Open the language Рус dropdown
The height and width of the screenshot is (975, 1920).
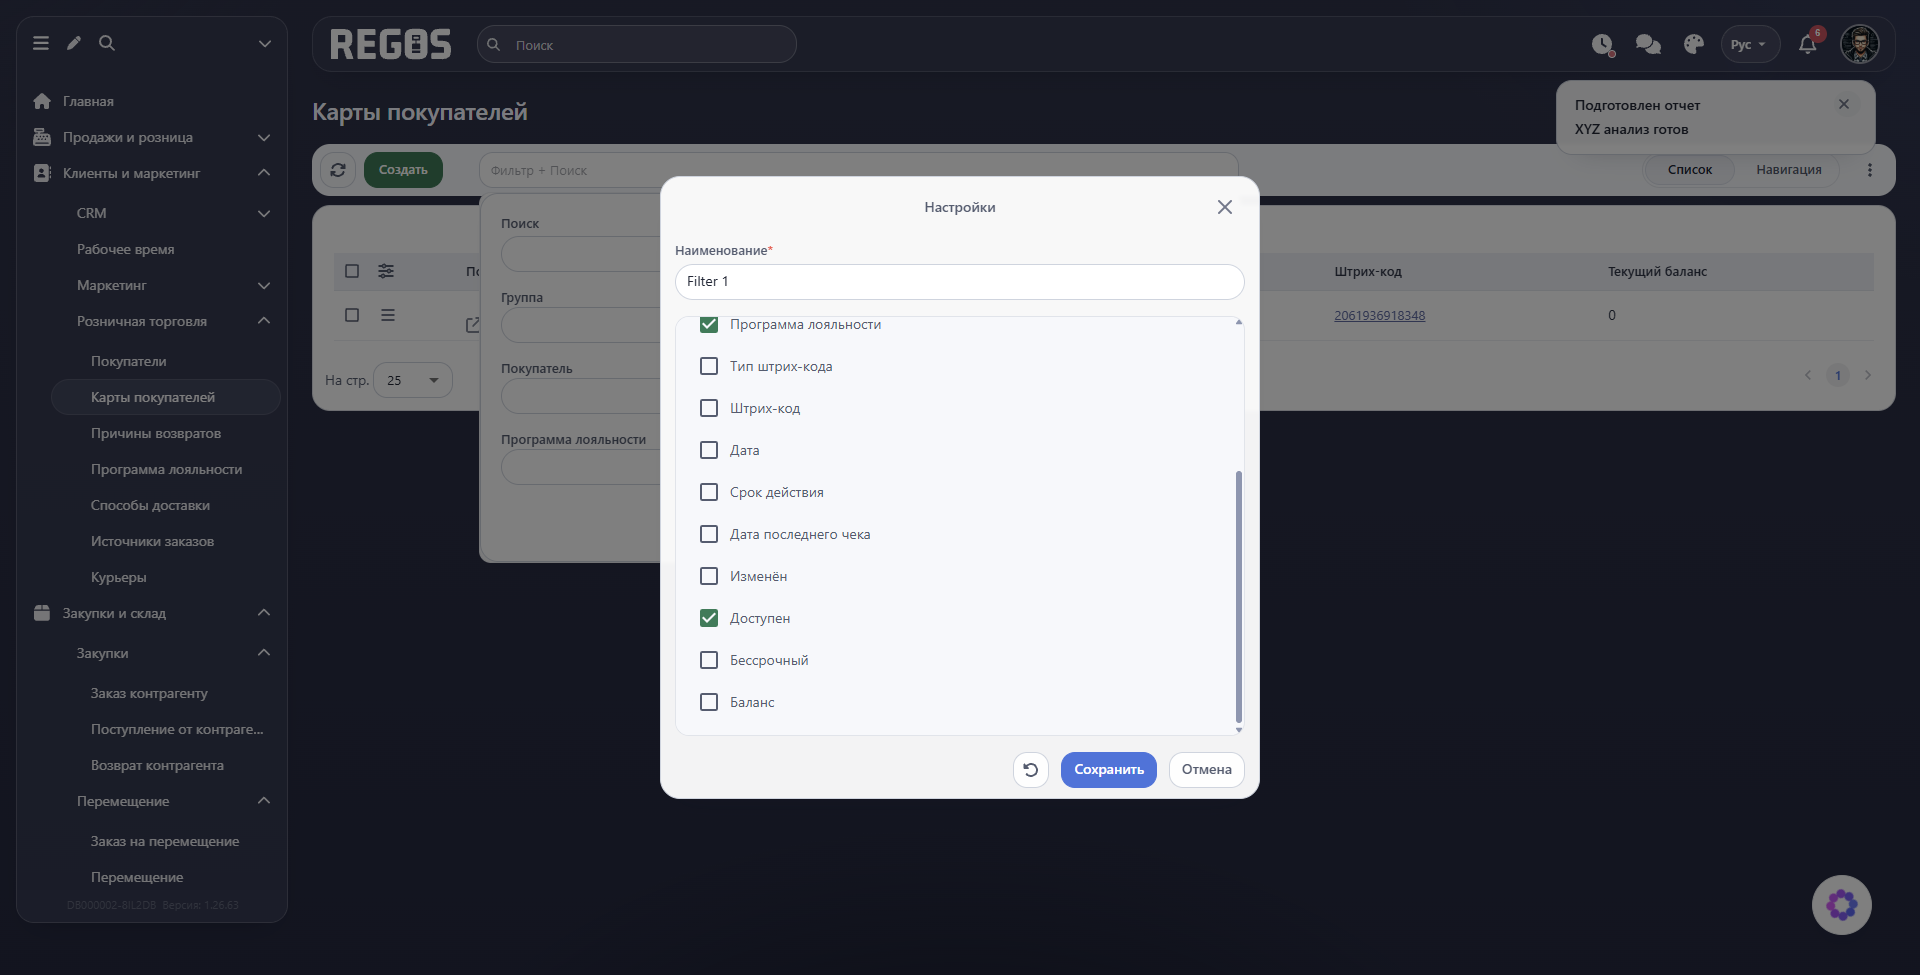1750,45
